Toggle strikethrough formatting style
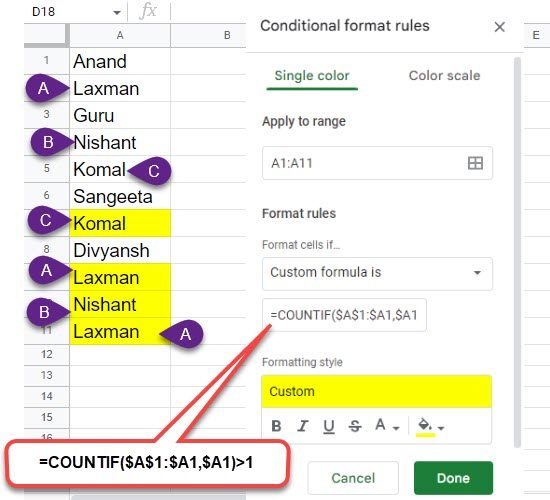This screenshot has width=550, height=500. click(355, 426)
